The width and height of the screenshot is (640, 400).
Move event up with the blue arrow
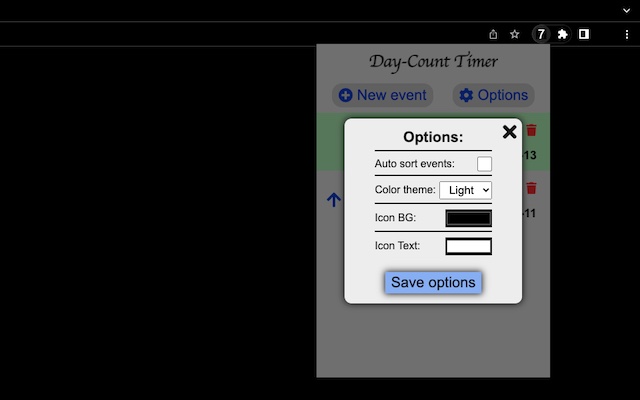point(333,200)
